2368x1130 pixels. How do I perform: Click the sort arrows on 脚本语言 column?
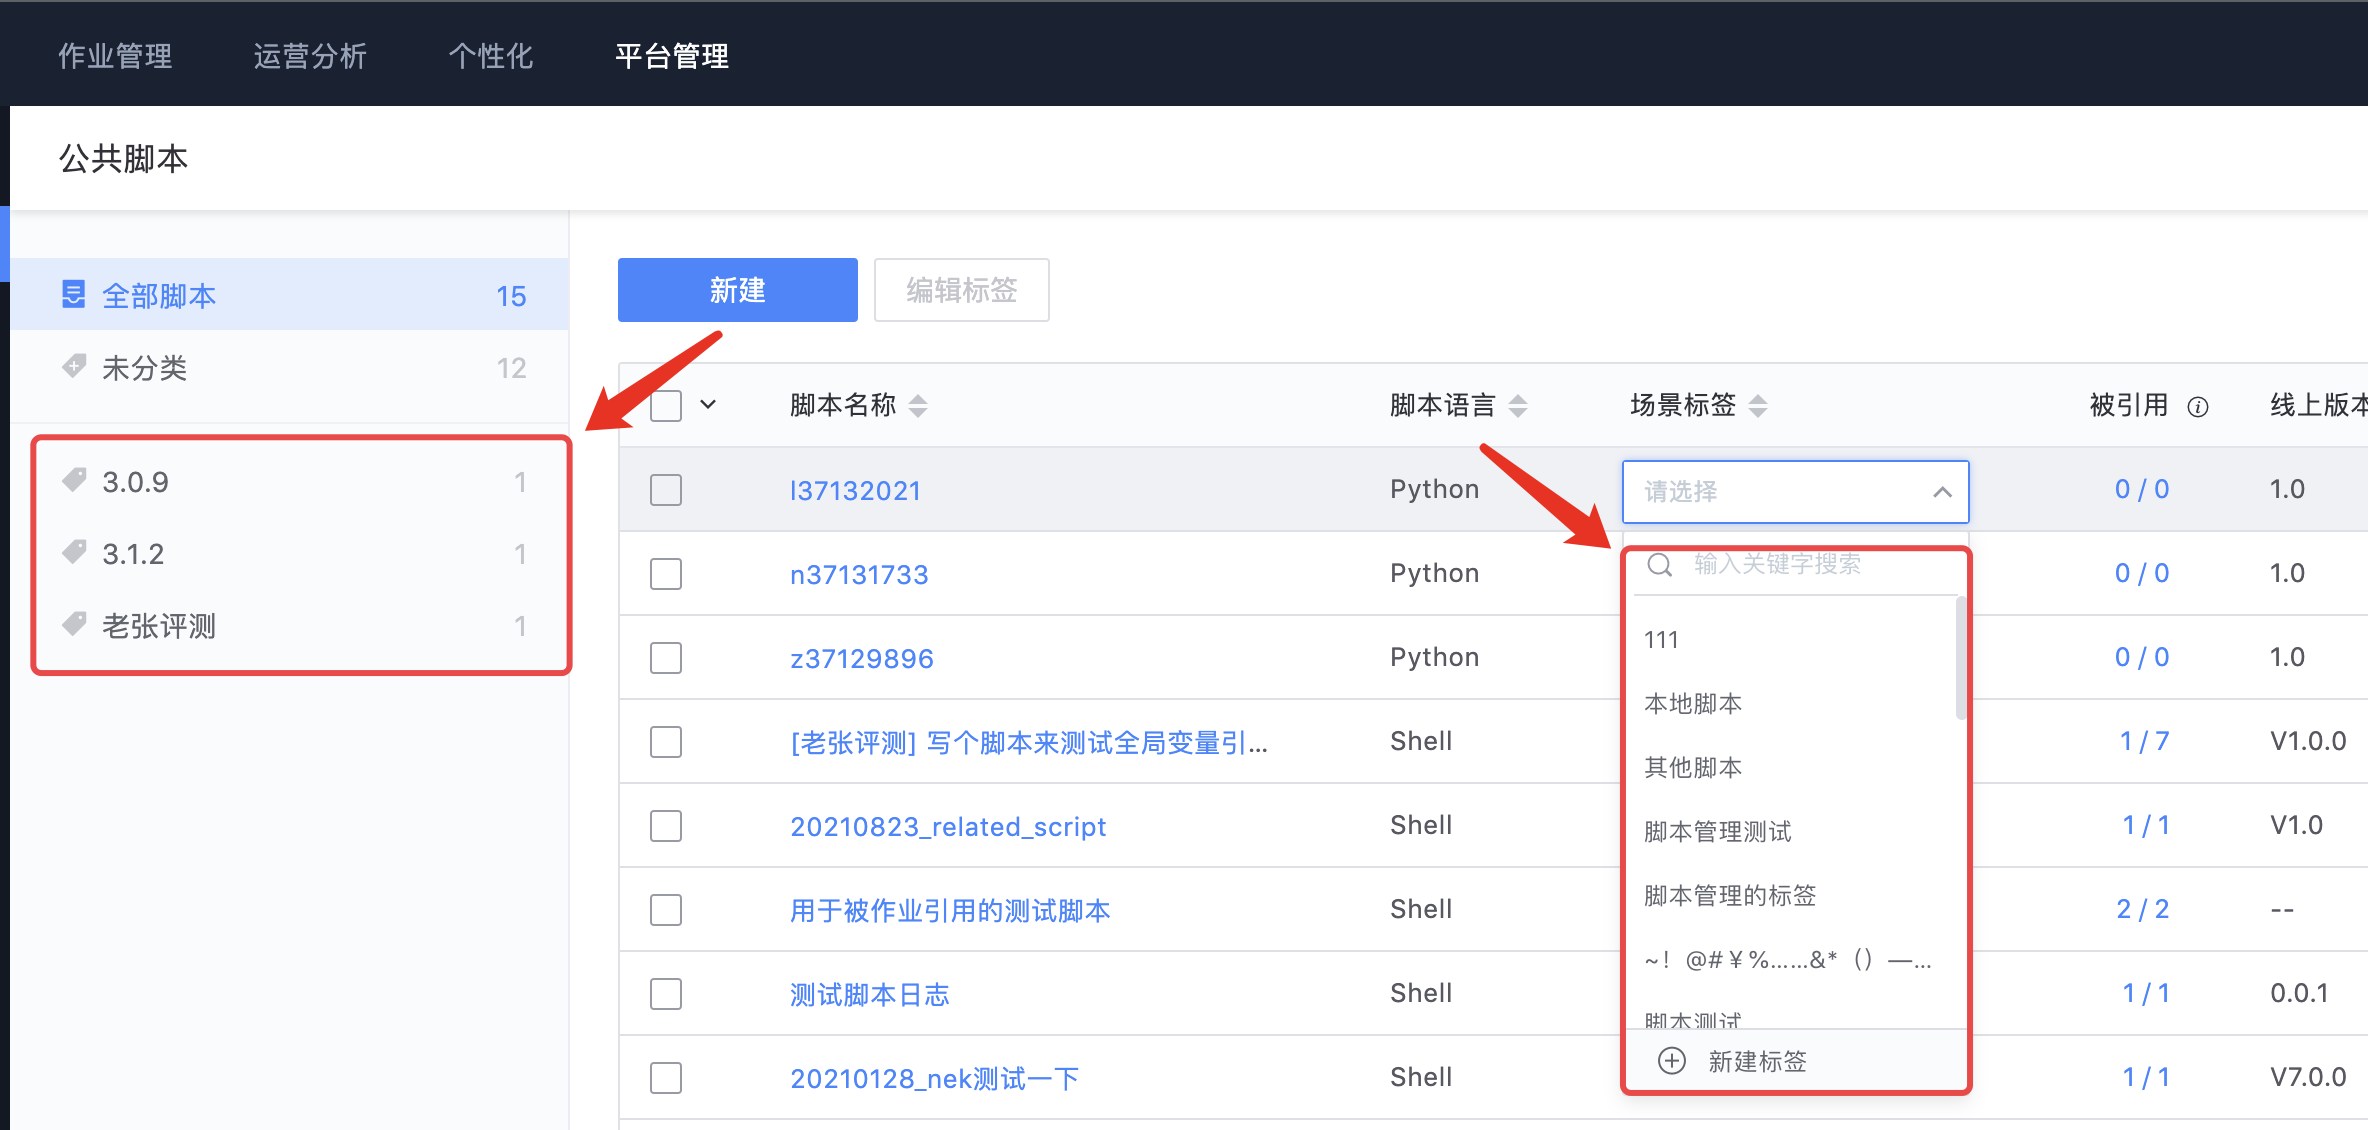pyautogui.click(x=1519, y=406)
